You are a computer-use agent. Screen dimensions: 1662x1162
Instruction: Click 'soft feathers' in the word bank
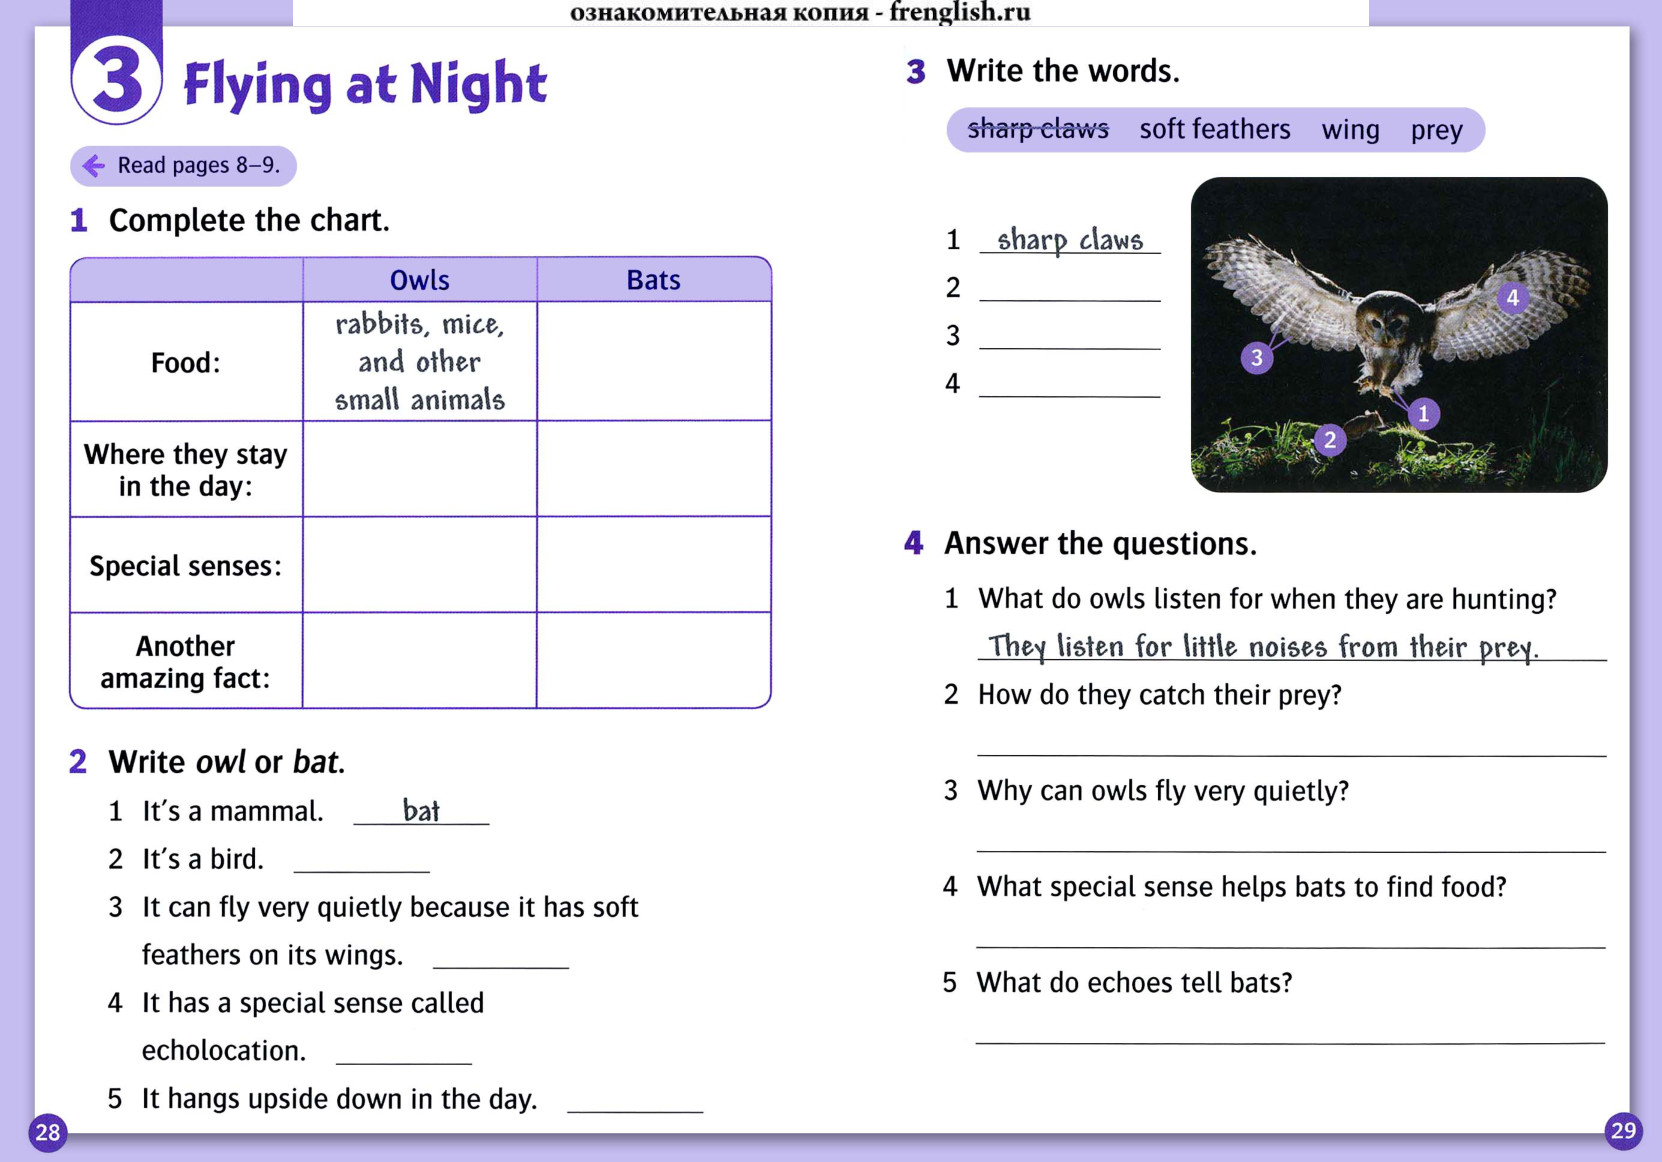click(x=1215, y=129)
